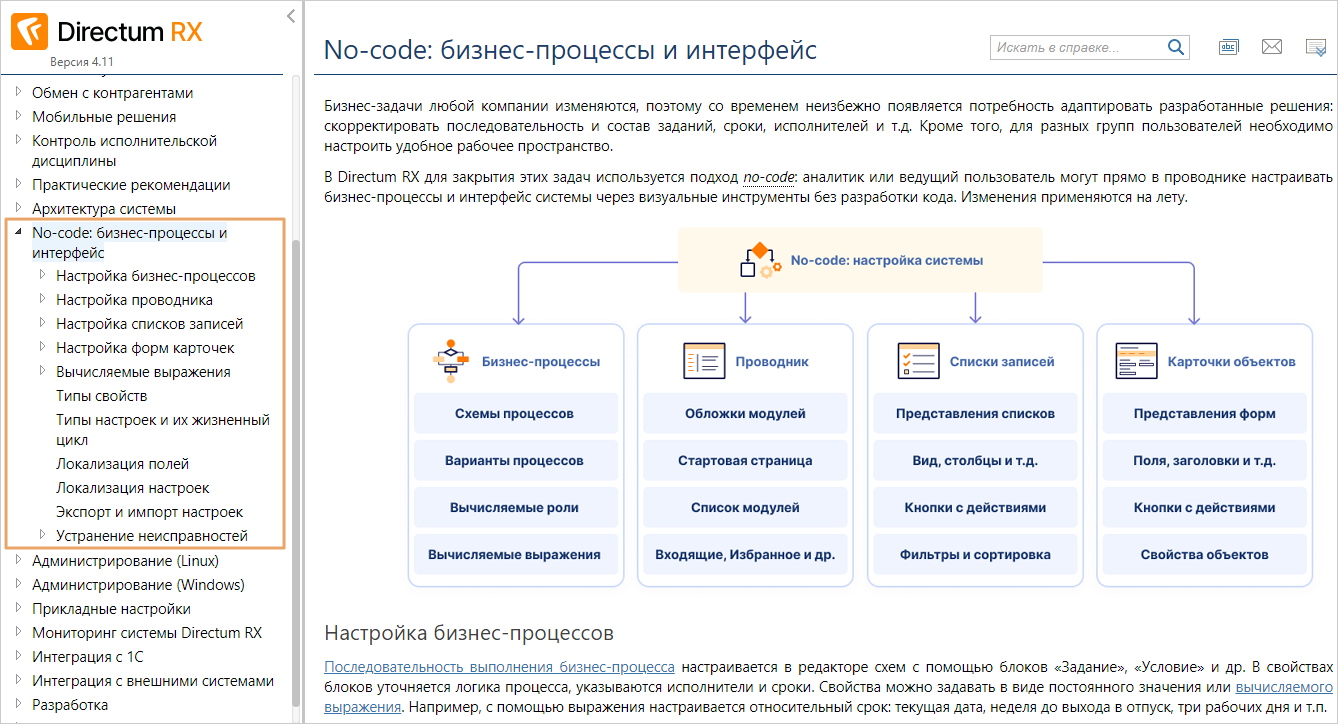The width and height of the screenshot is (1338, 724).
Task: Expand the Настройка бизнес-процессов tree node
Action: [42, 275]
